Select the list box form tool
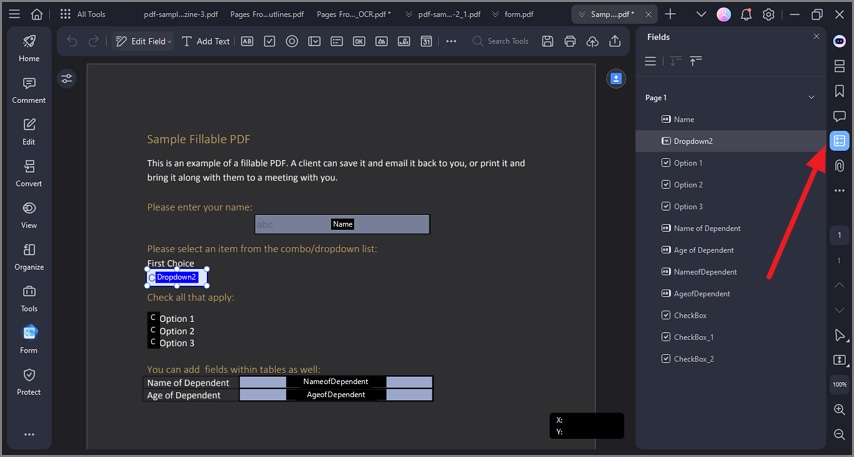The image size is (854, 457). [337, 41]
